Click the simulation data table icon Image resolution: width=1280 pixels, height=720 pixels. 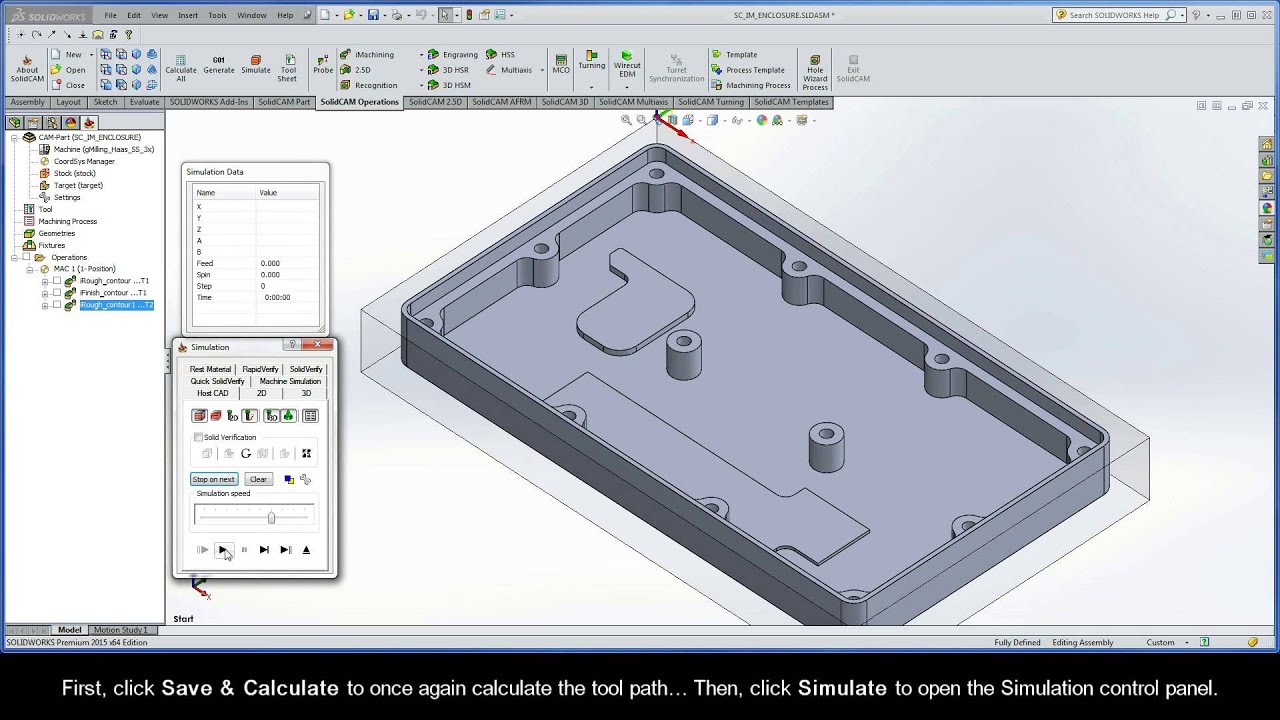(310, 416)
